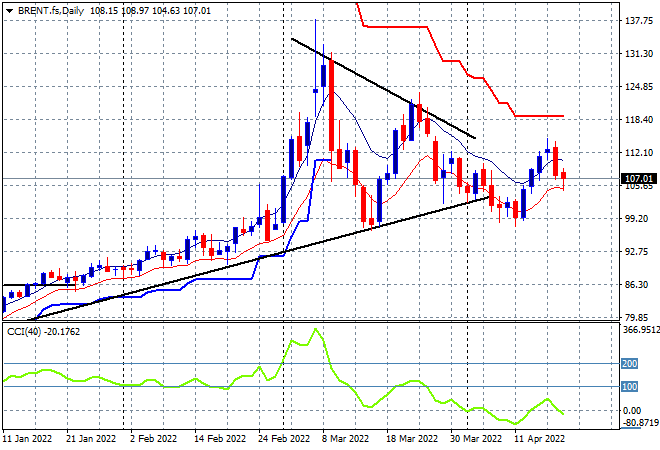
Task: Select the CCI minimum label -80.8719
Action: click(640, 422)
